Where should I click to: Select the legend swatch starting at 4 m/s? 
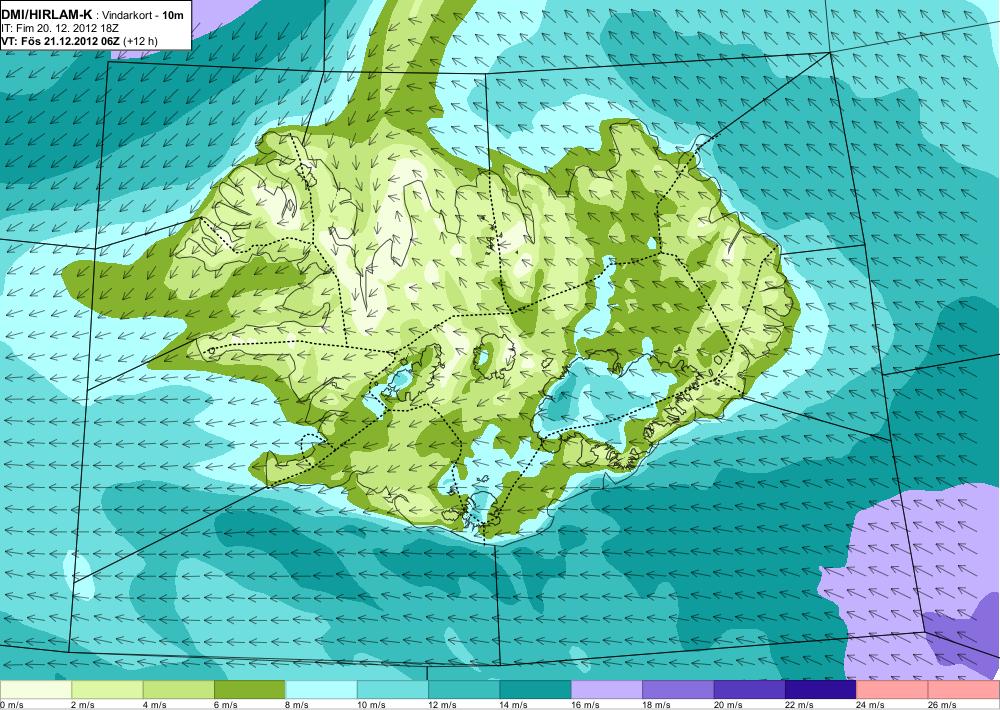[179, 690]
